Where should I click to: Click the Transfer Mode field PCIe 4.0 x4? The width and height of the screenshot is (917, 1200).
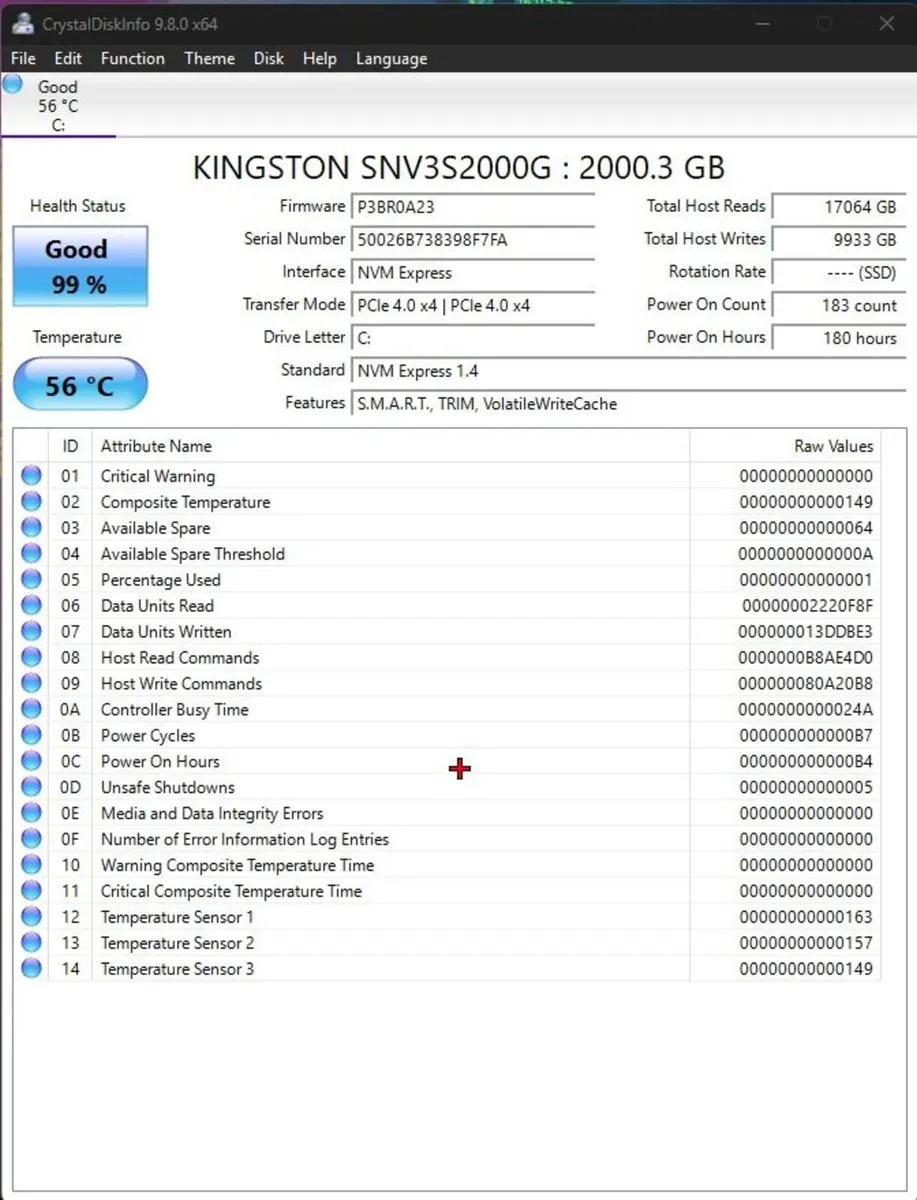pyautogui.click(x=473, y=305)
